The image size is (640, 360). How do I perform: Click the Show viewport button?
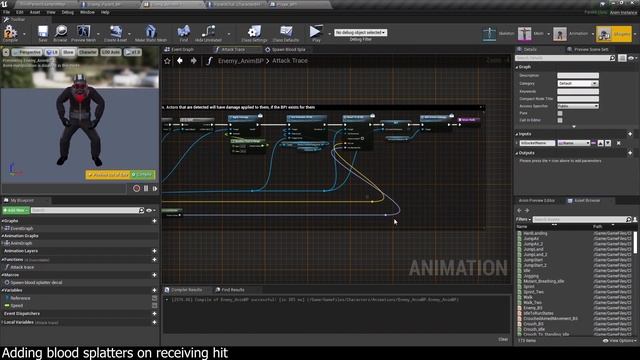pyautogui.click(x=68, y=52)
